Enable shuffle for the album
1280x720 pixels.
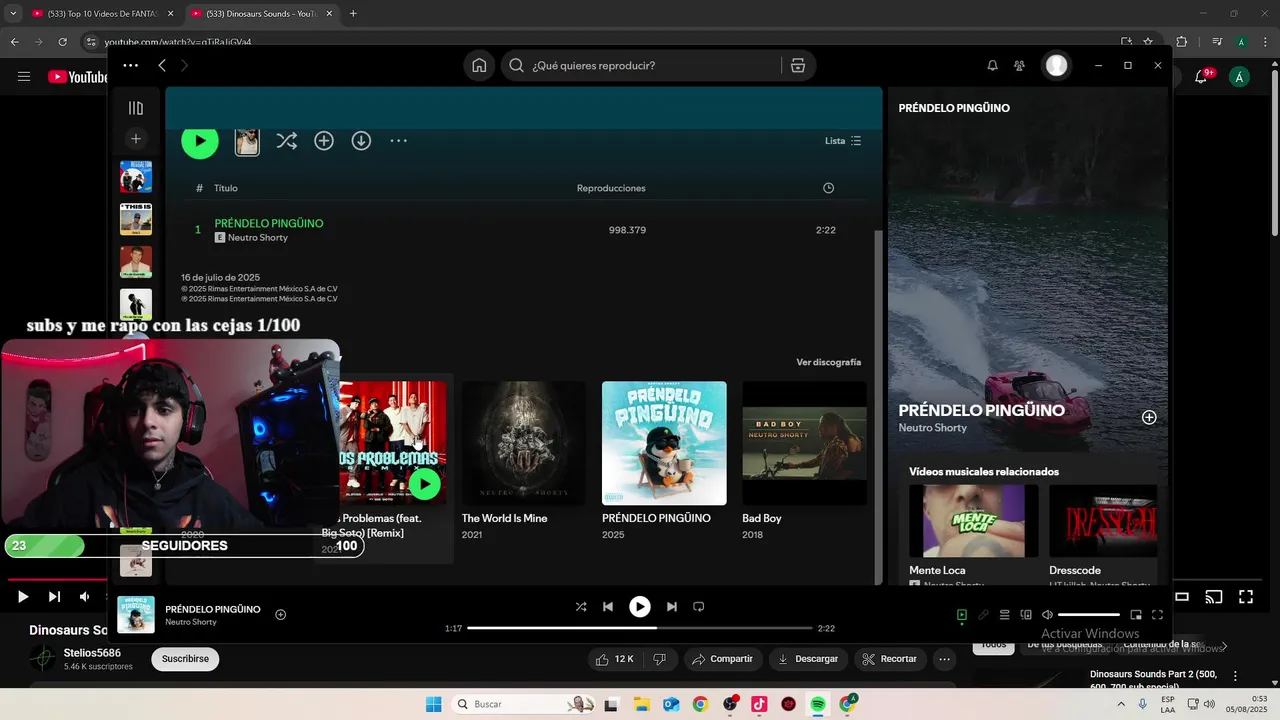click(287, 141)
